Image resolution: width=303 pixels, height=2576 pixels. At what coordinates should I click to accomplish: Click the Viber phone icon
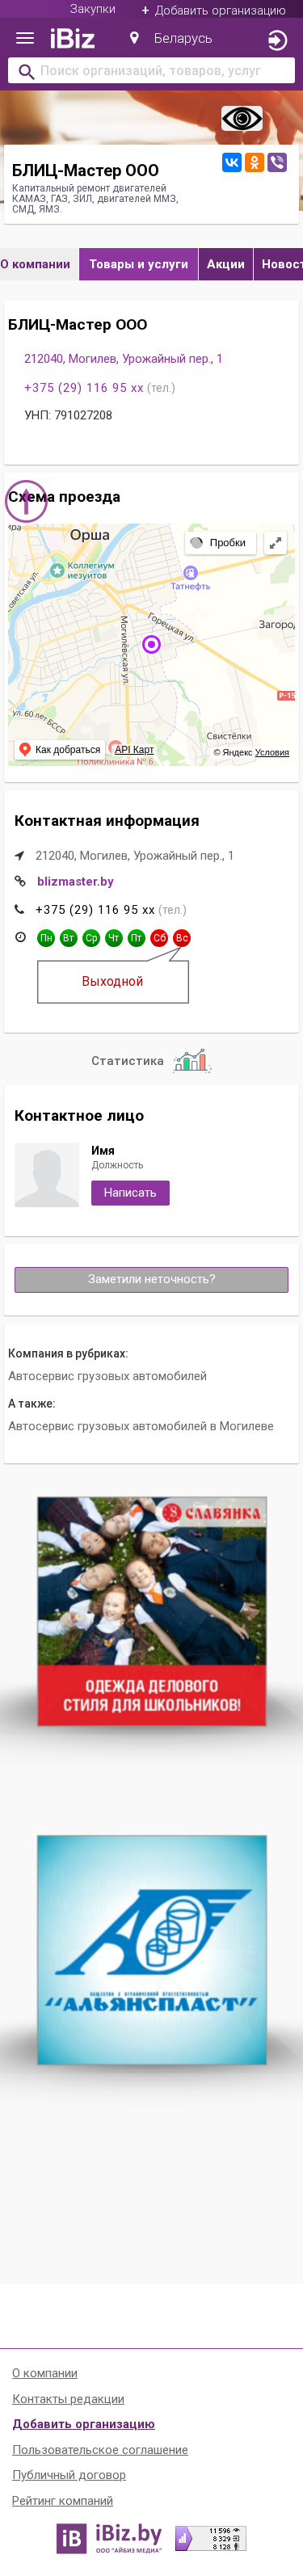click(x=277, y=162)
